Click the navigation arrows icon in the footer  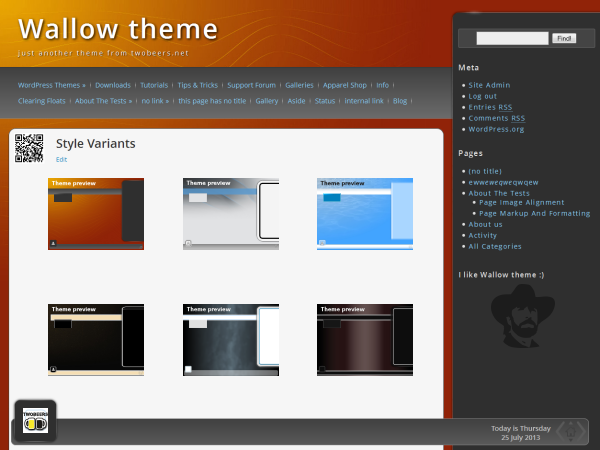(570, 431)
